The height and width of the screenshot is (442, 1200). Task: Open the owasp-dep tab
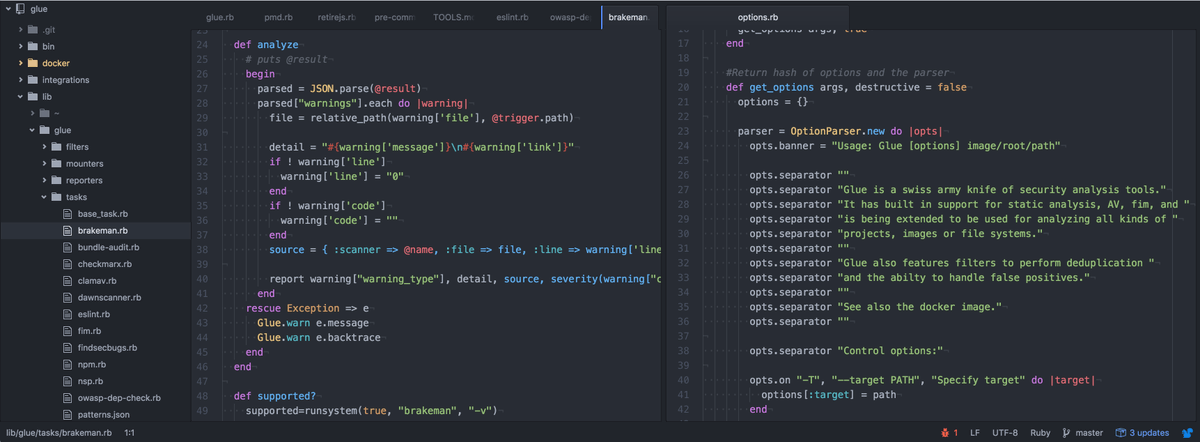point(570,18)
